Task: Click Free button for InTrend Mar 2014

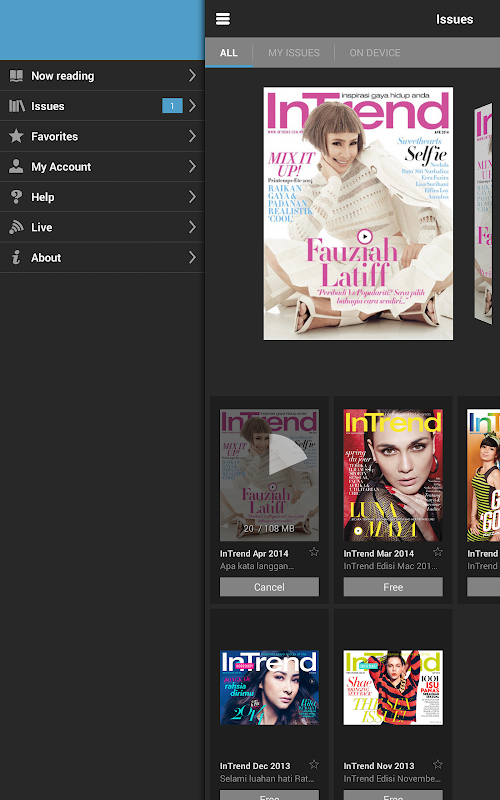Action: click(x=393, y=587)
